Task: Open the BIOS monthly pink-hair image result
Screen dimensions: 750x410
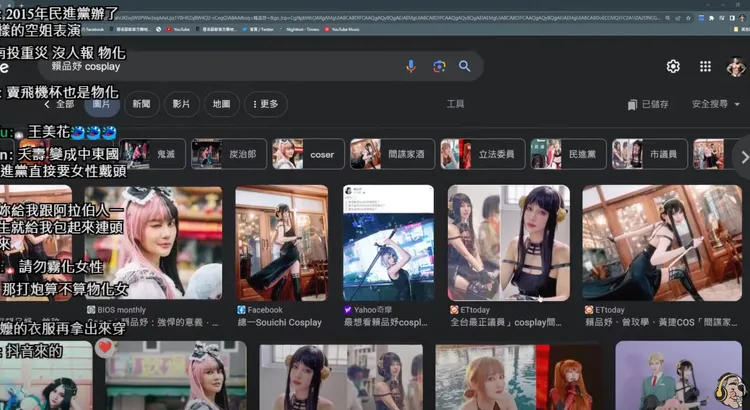Action: click(x=154, y=243)
